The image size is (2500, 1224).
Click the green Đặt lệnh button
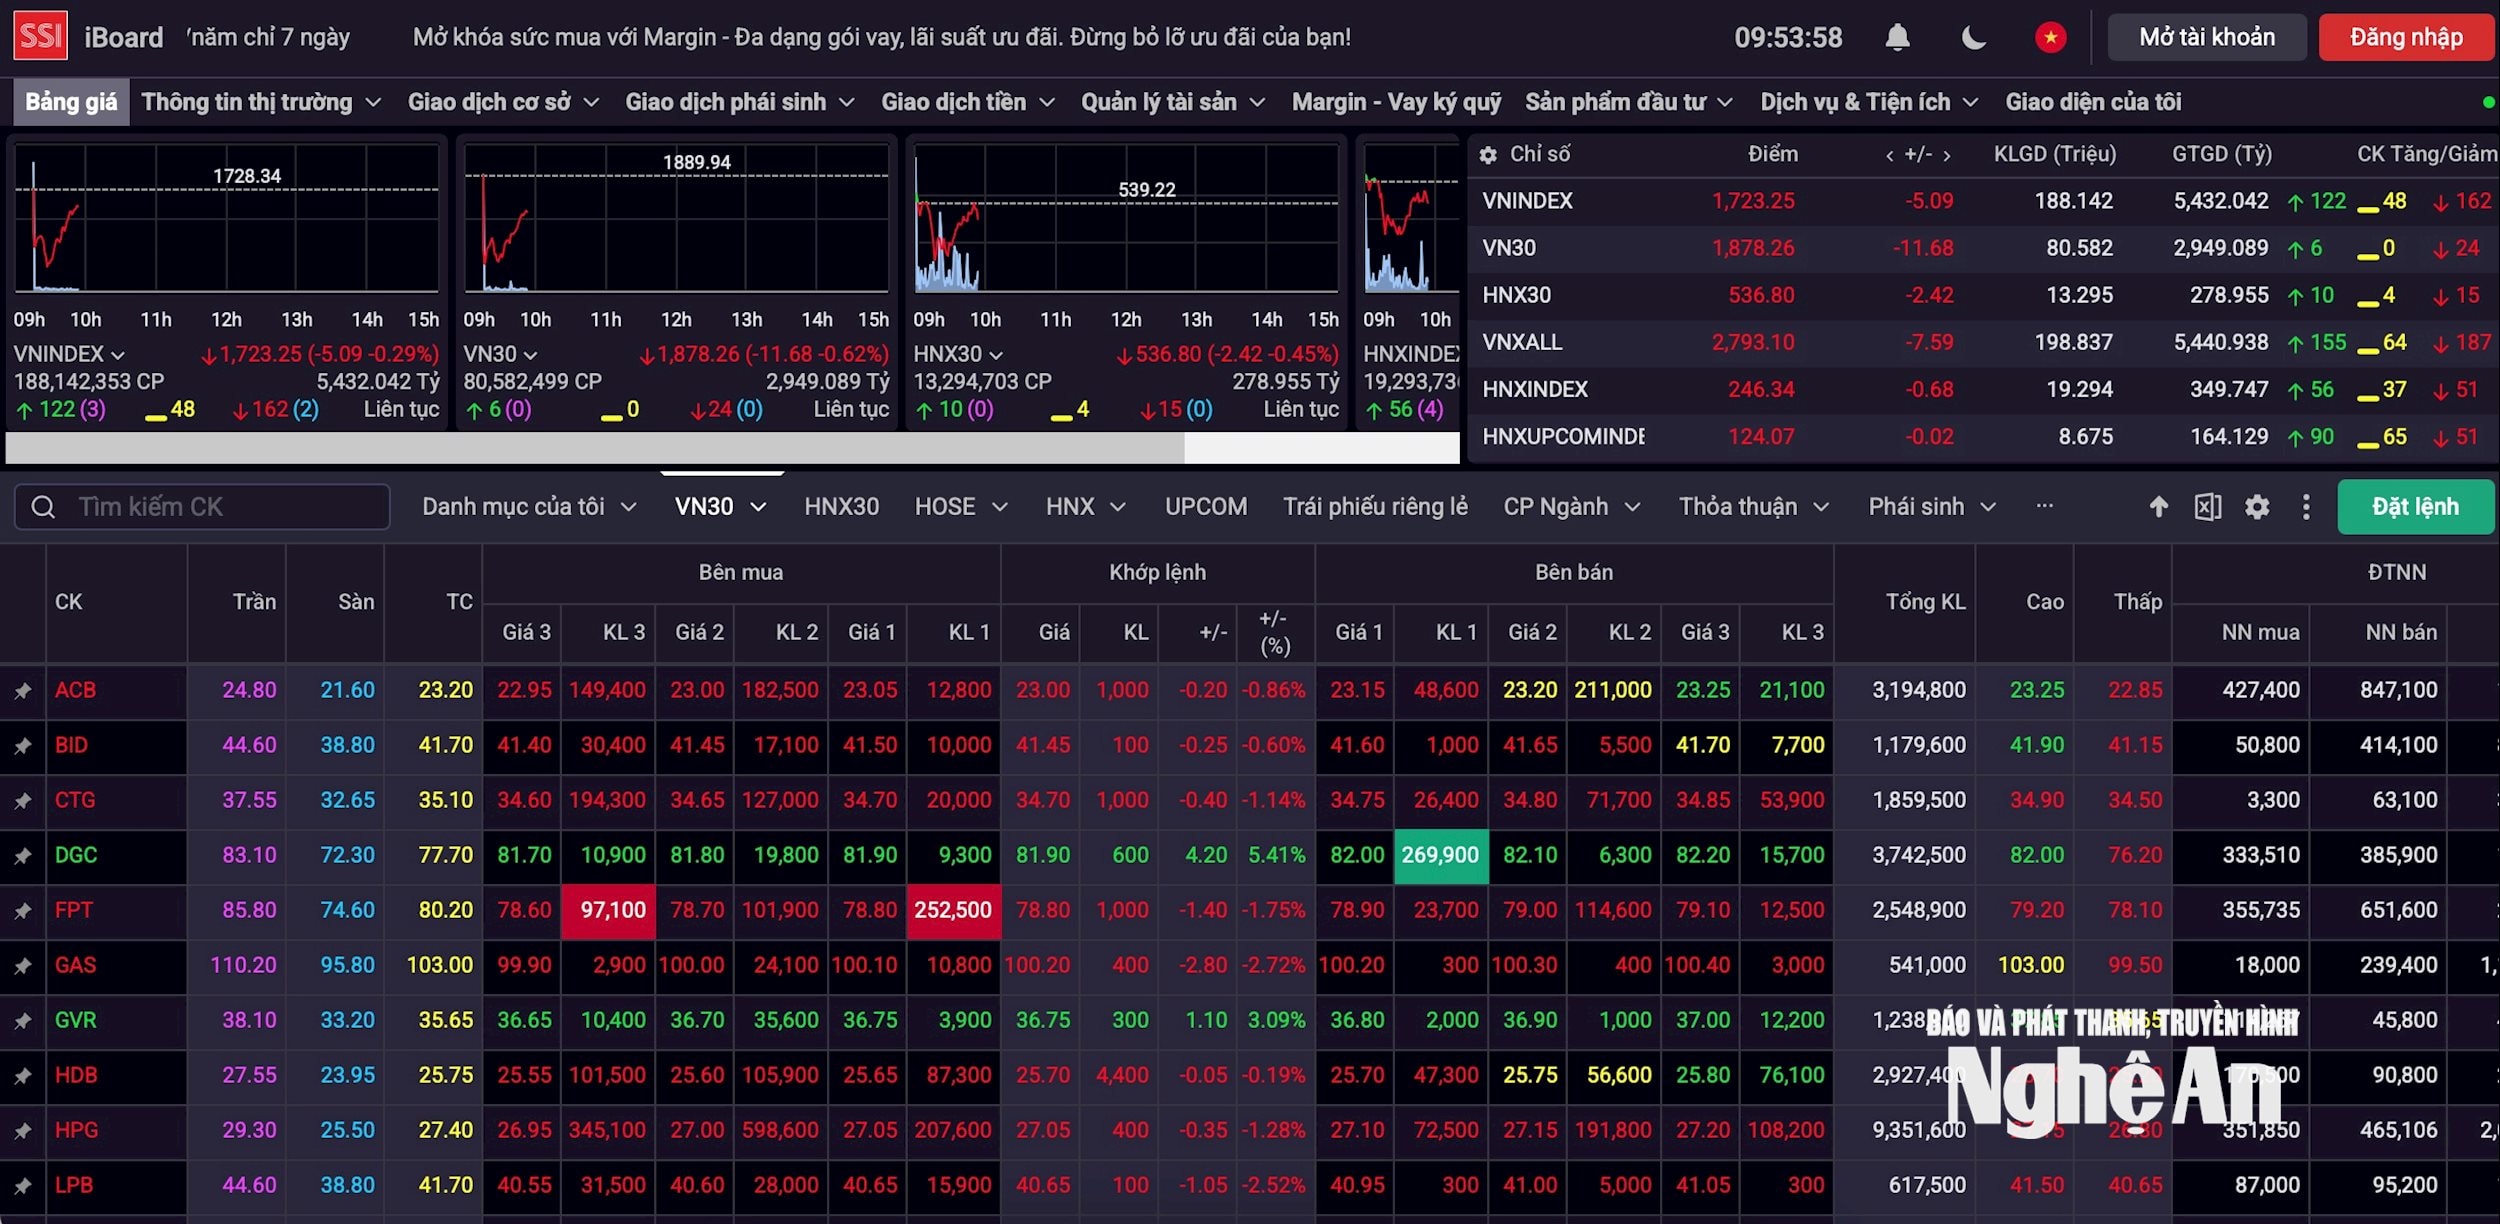pyautogui.click(x=2415, y=507)
